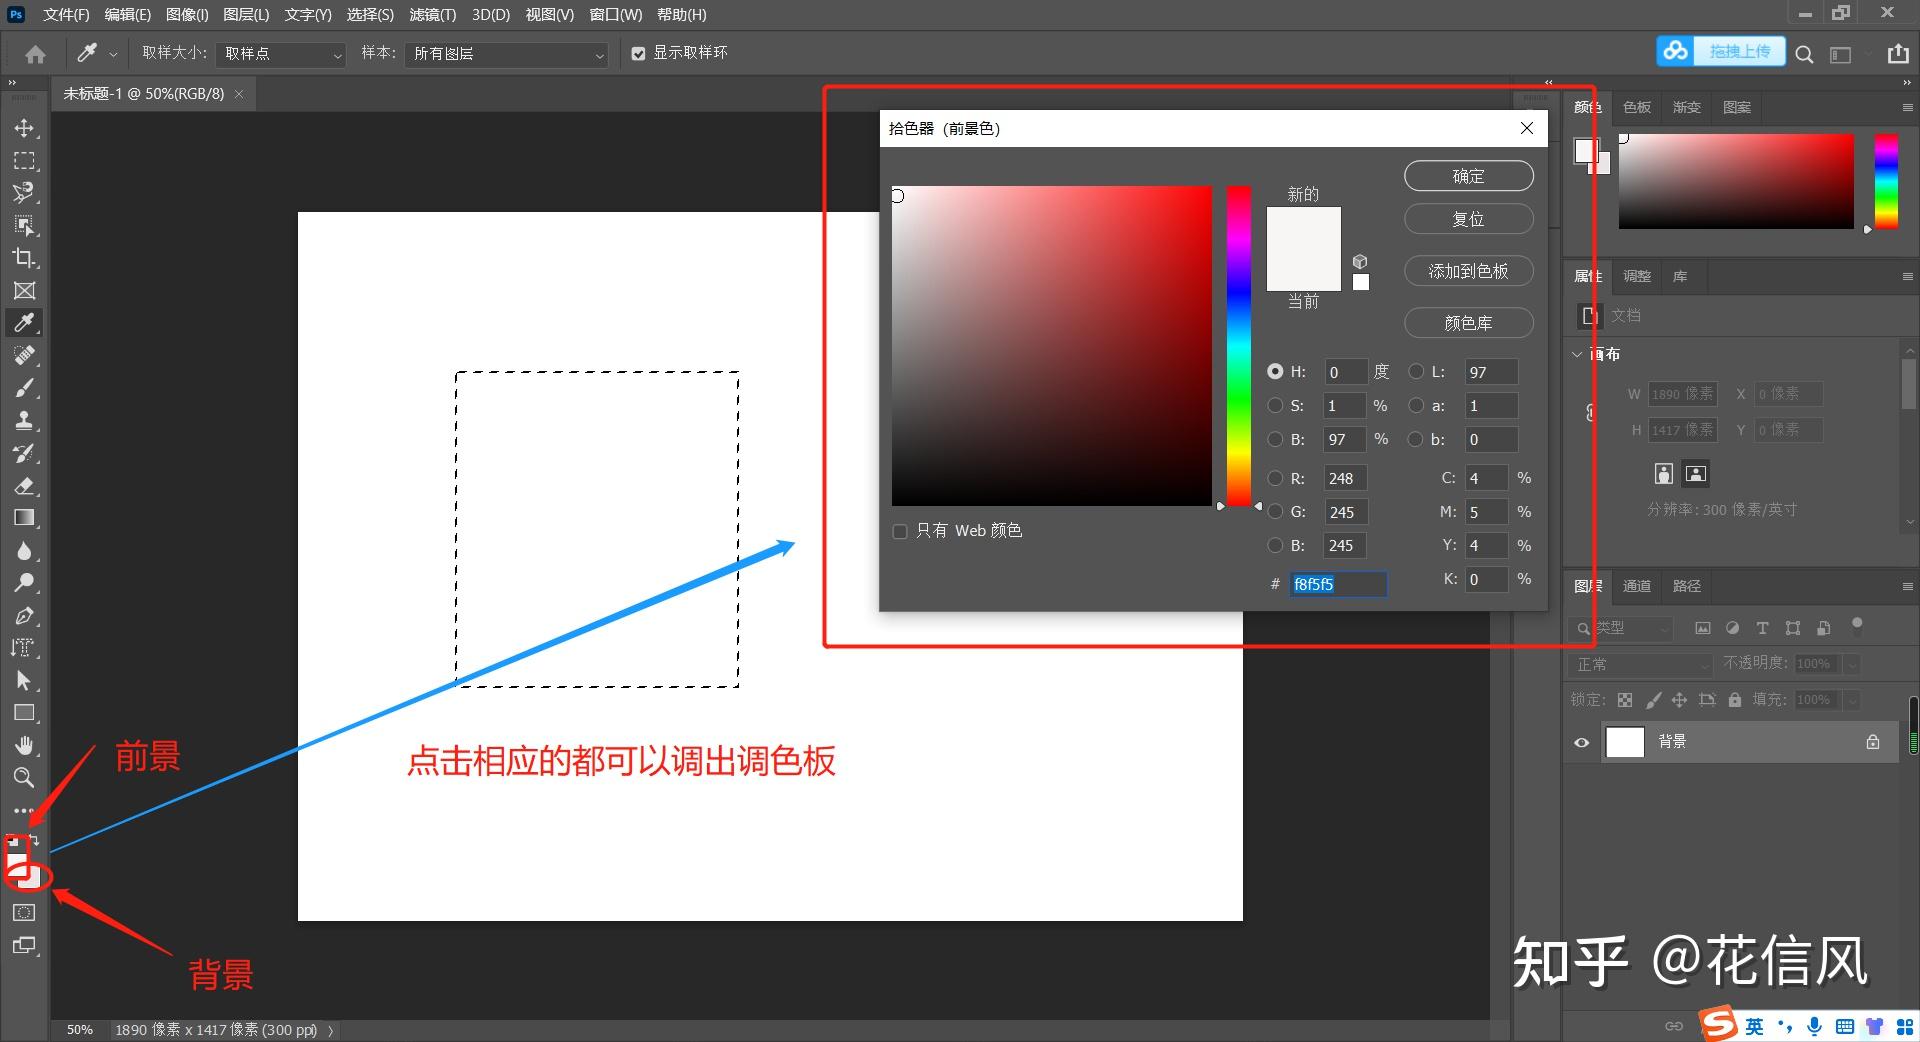Viewport: 1920px width, 1042px height.
Task: Select the Spot Healing Brush tool
Action: (x=24, y=355)
